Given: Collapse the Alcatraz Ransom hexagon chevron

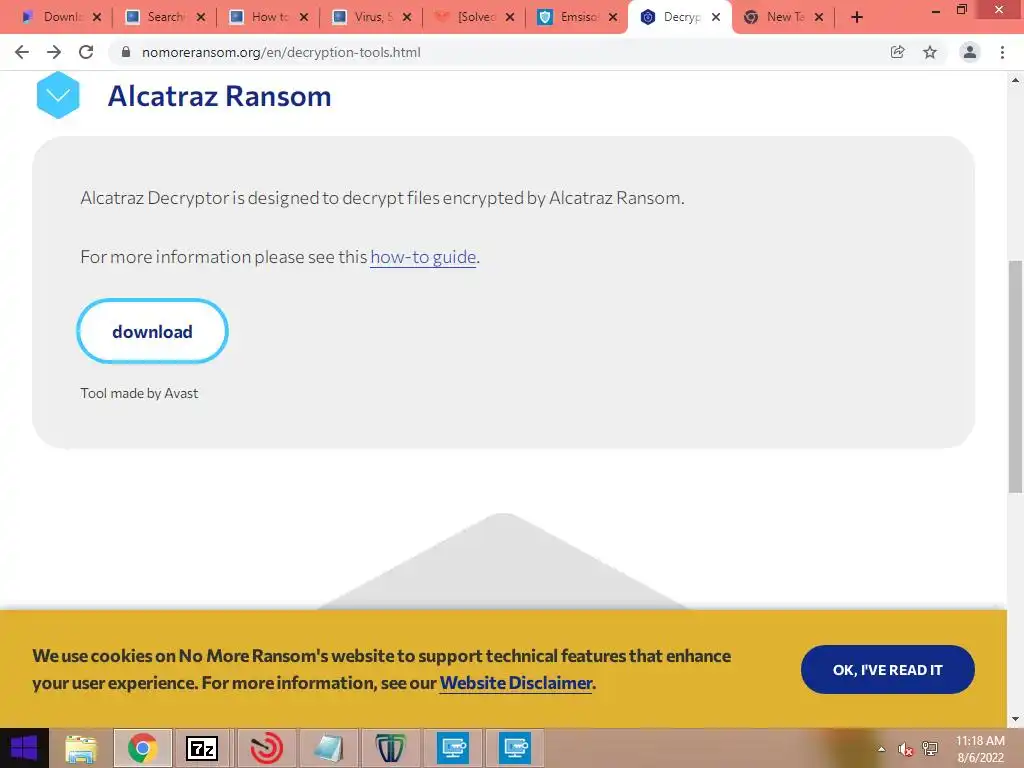Looking at the screenshot, I should coord(58,95).
